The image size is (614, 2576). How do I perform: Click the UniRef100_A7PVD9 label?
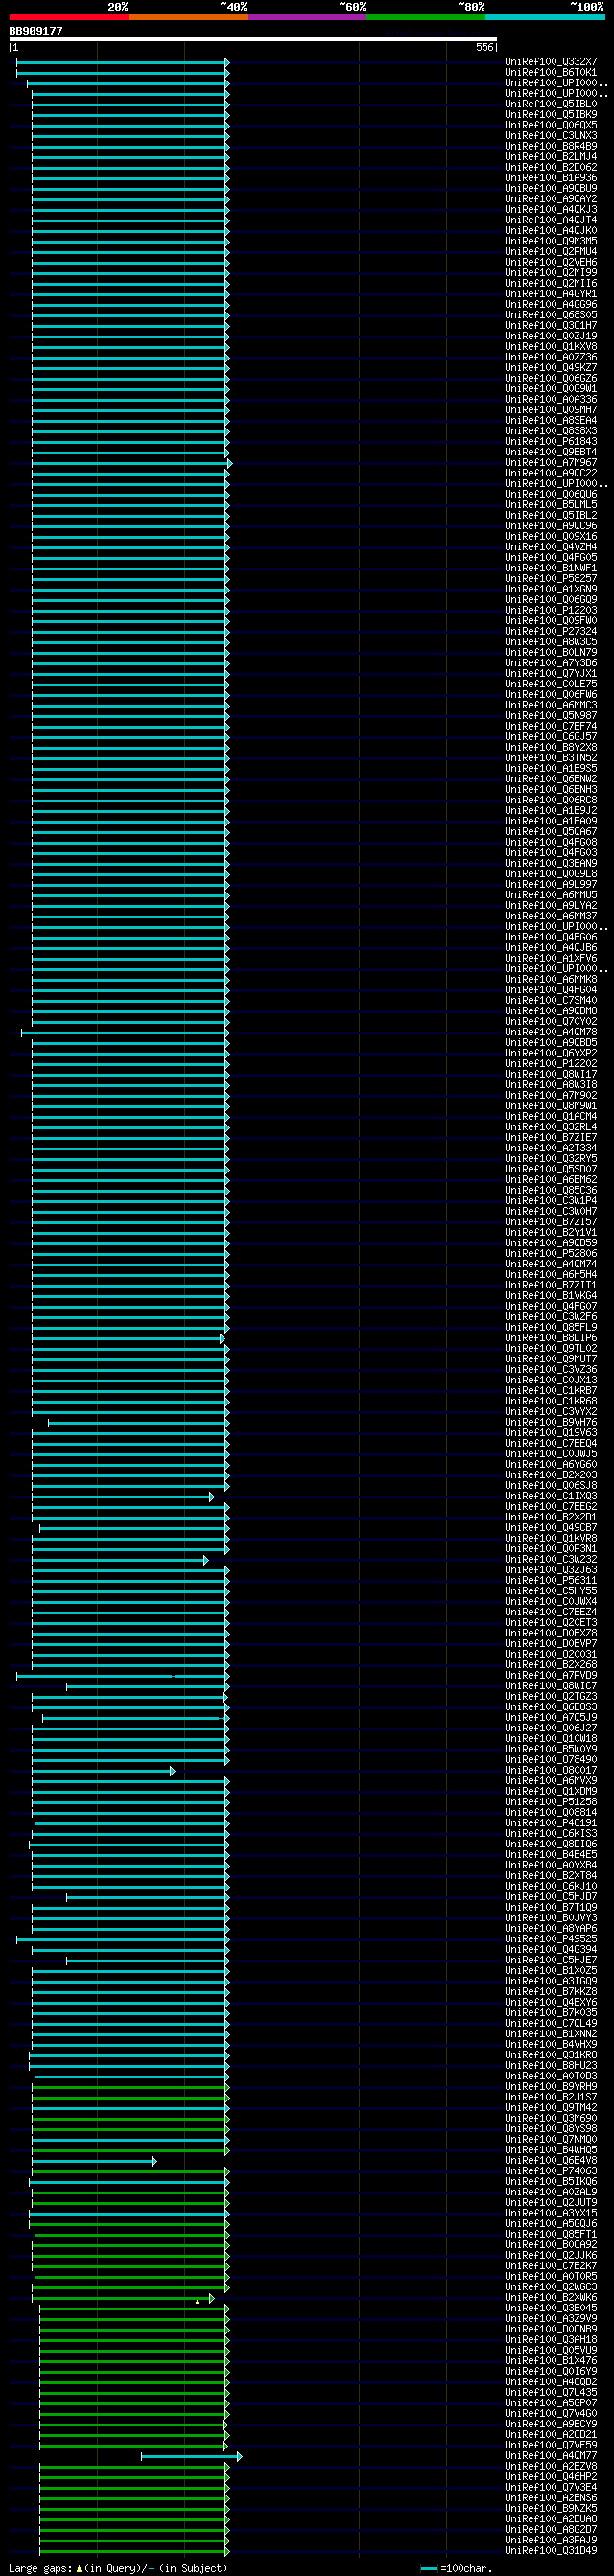(x=551, y=1675)
